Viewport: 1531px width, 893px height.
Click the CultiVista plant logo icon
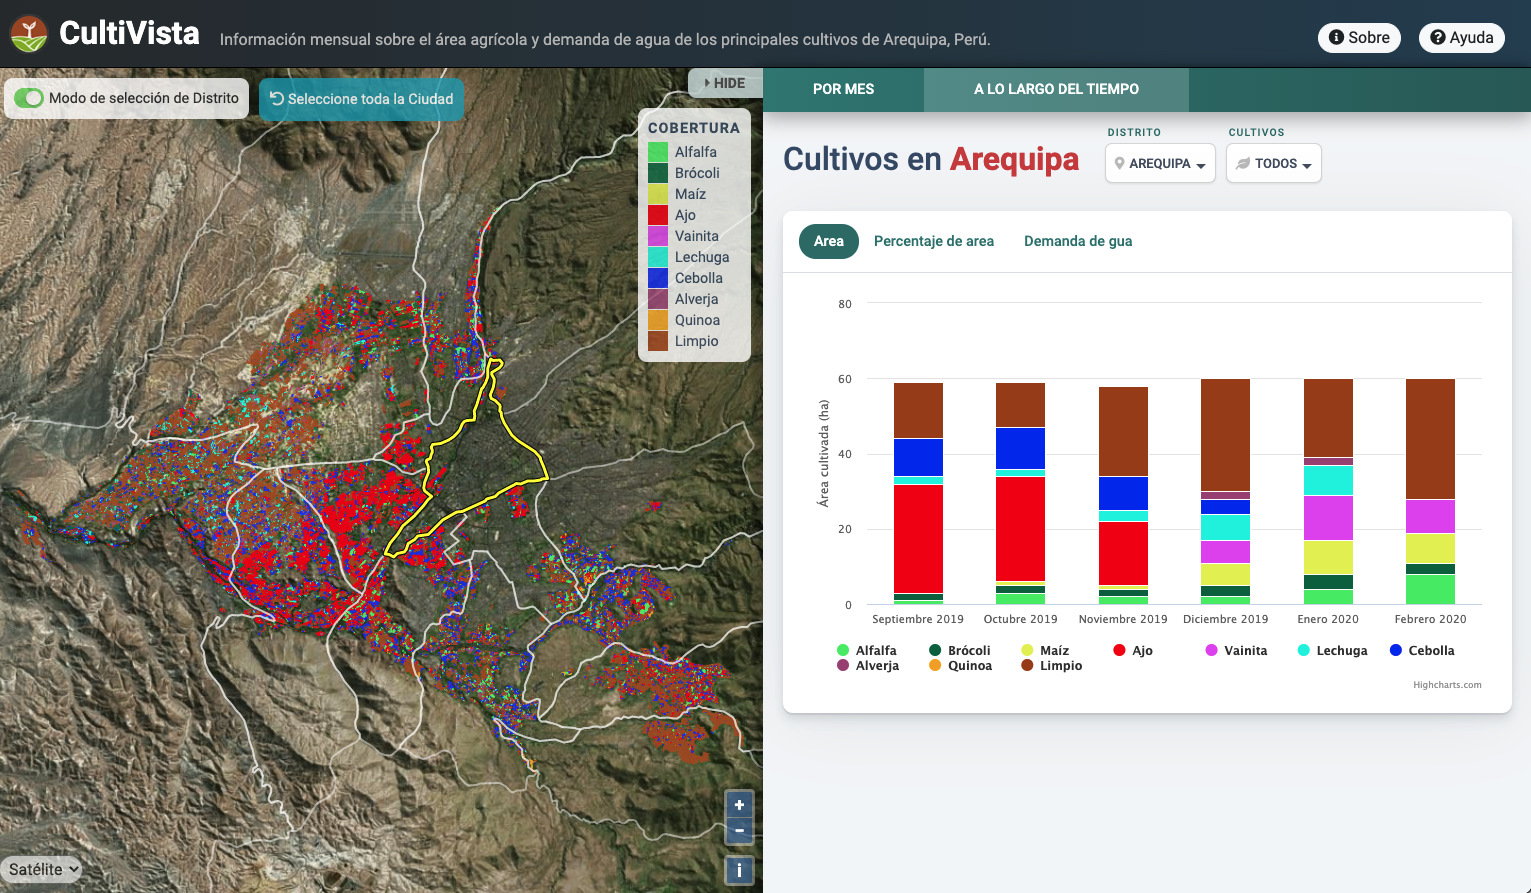click(29, 35)
